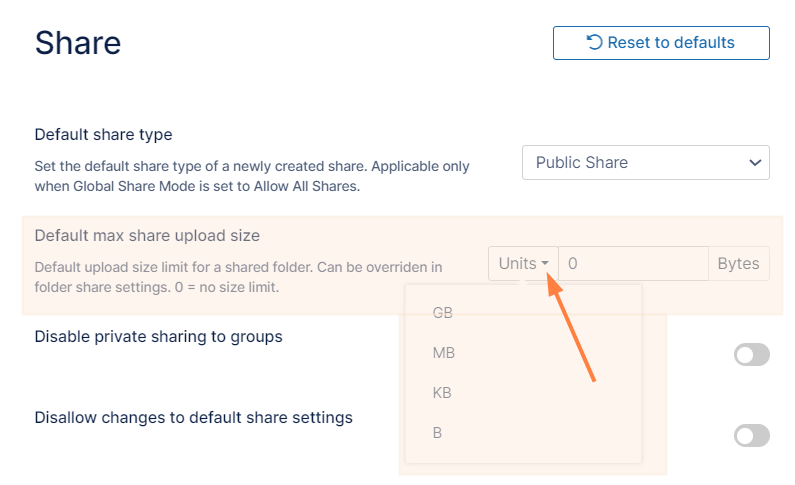The width and height of the screenshot is (795, 485).
Task: Click the circular reset arrow icon
Action: point(594,42)
